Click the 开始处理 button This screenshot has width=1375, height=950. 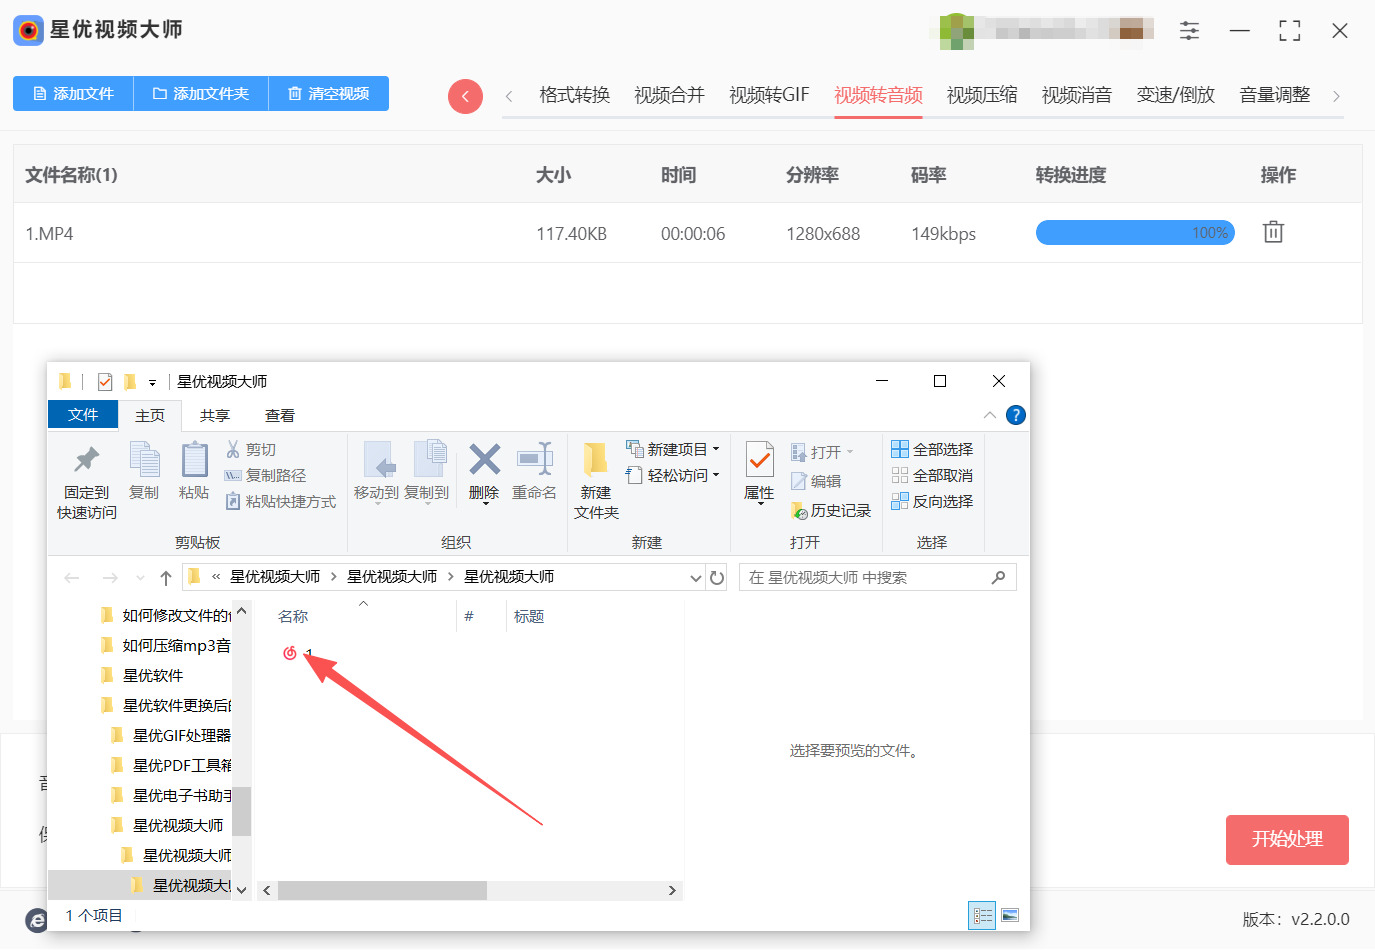(x=1287, y=840)
